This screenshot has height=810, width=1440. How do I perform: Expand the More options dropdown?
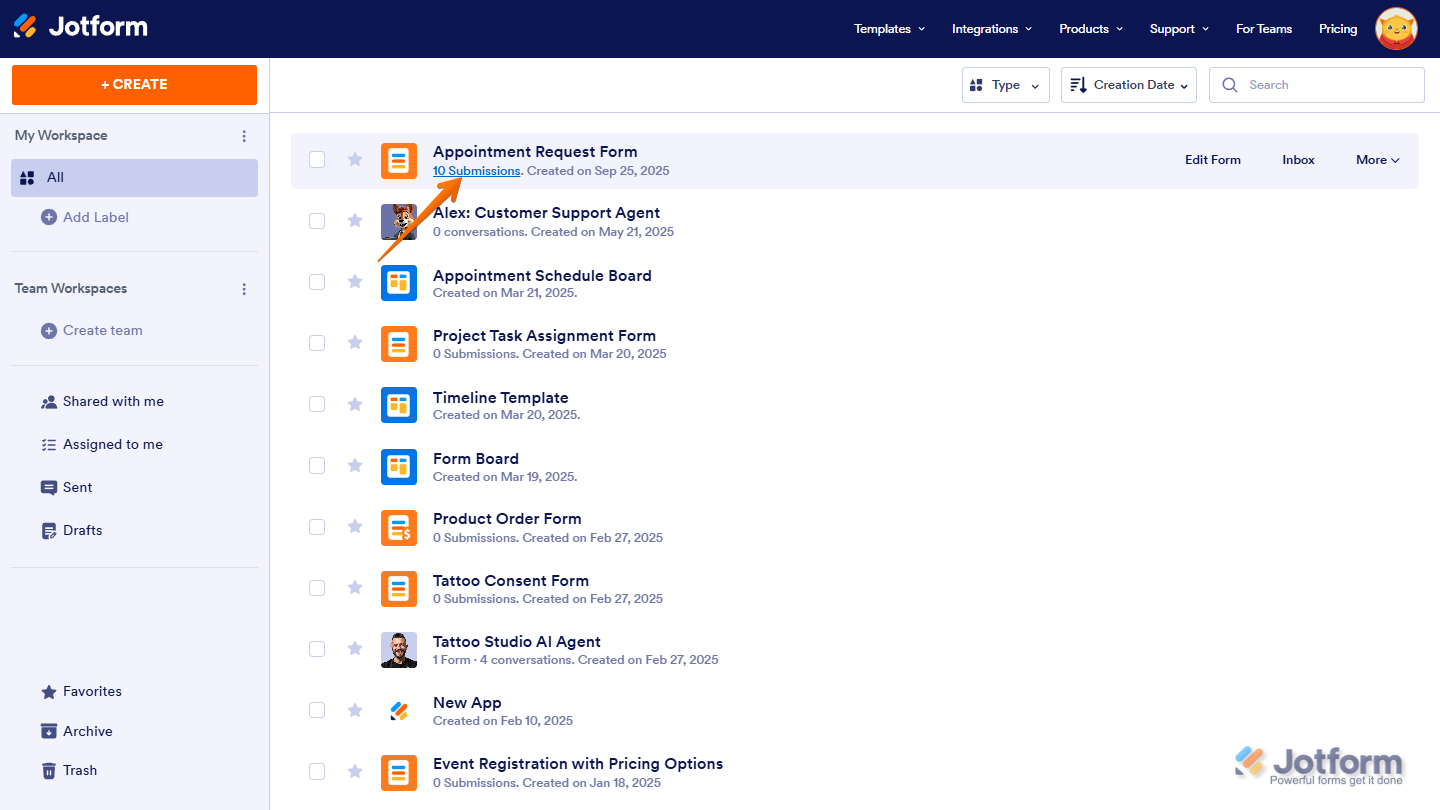(1377, 160)
